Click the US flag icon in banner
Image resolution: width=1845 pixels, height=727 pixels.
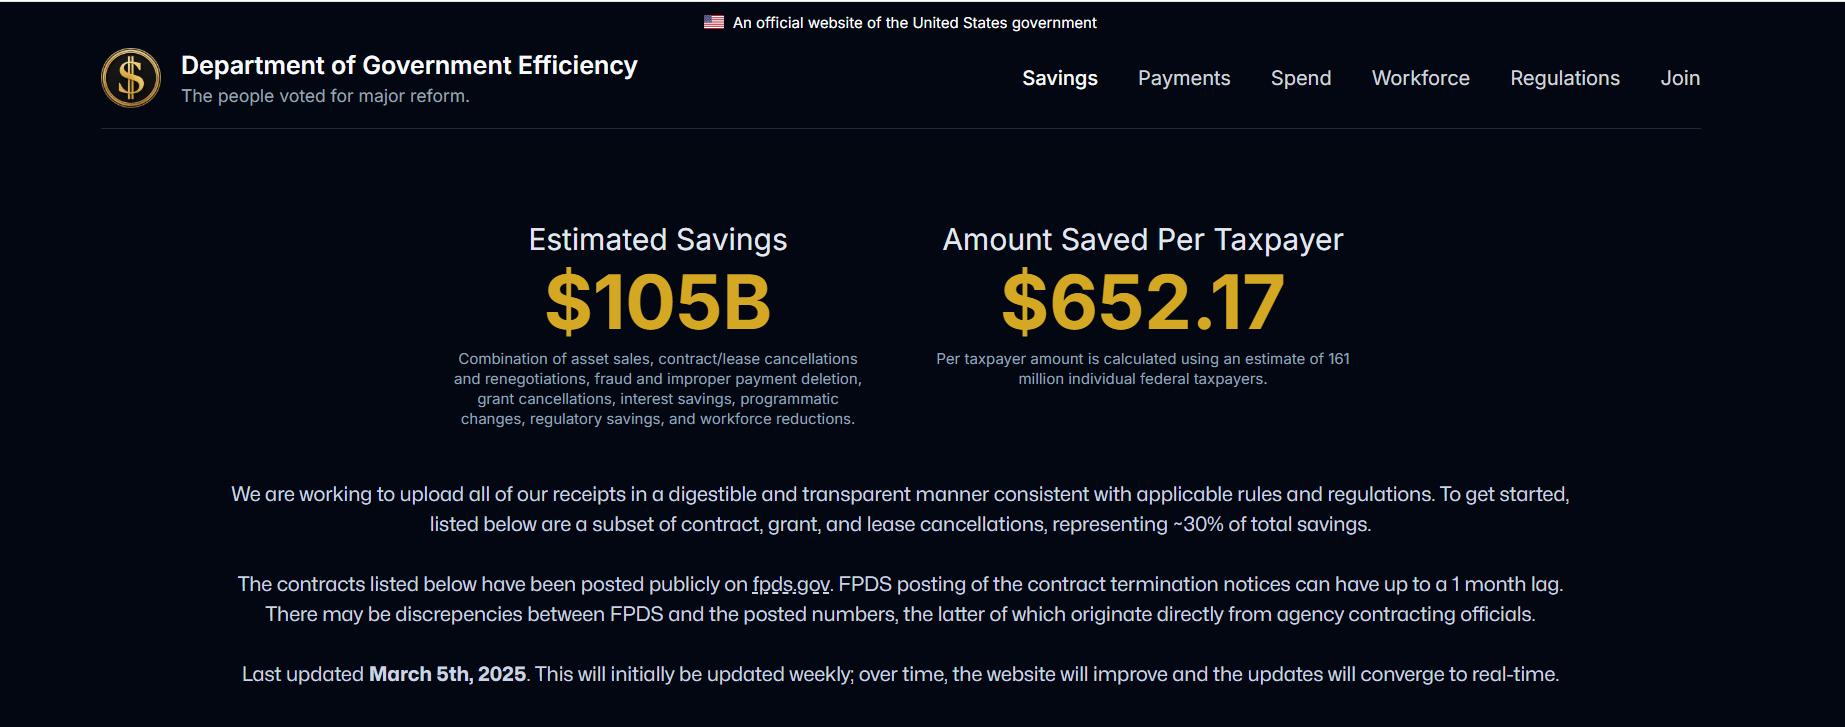(714, 22)
